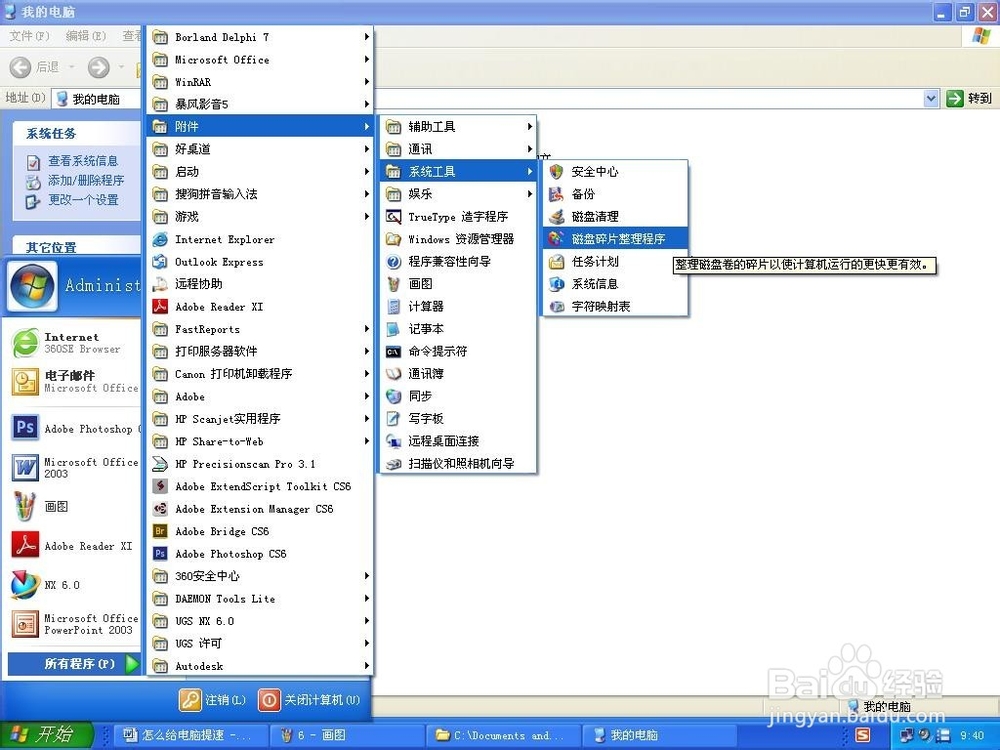Open 磁盘碎片整理程序 from system tools
This screenshot has width=1000, height=750.
(x=615, y=239)
